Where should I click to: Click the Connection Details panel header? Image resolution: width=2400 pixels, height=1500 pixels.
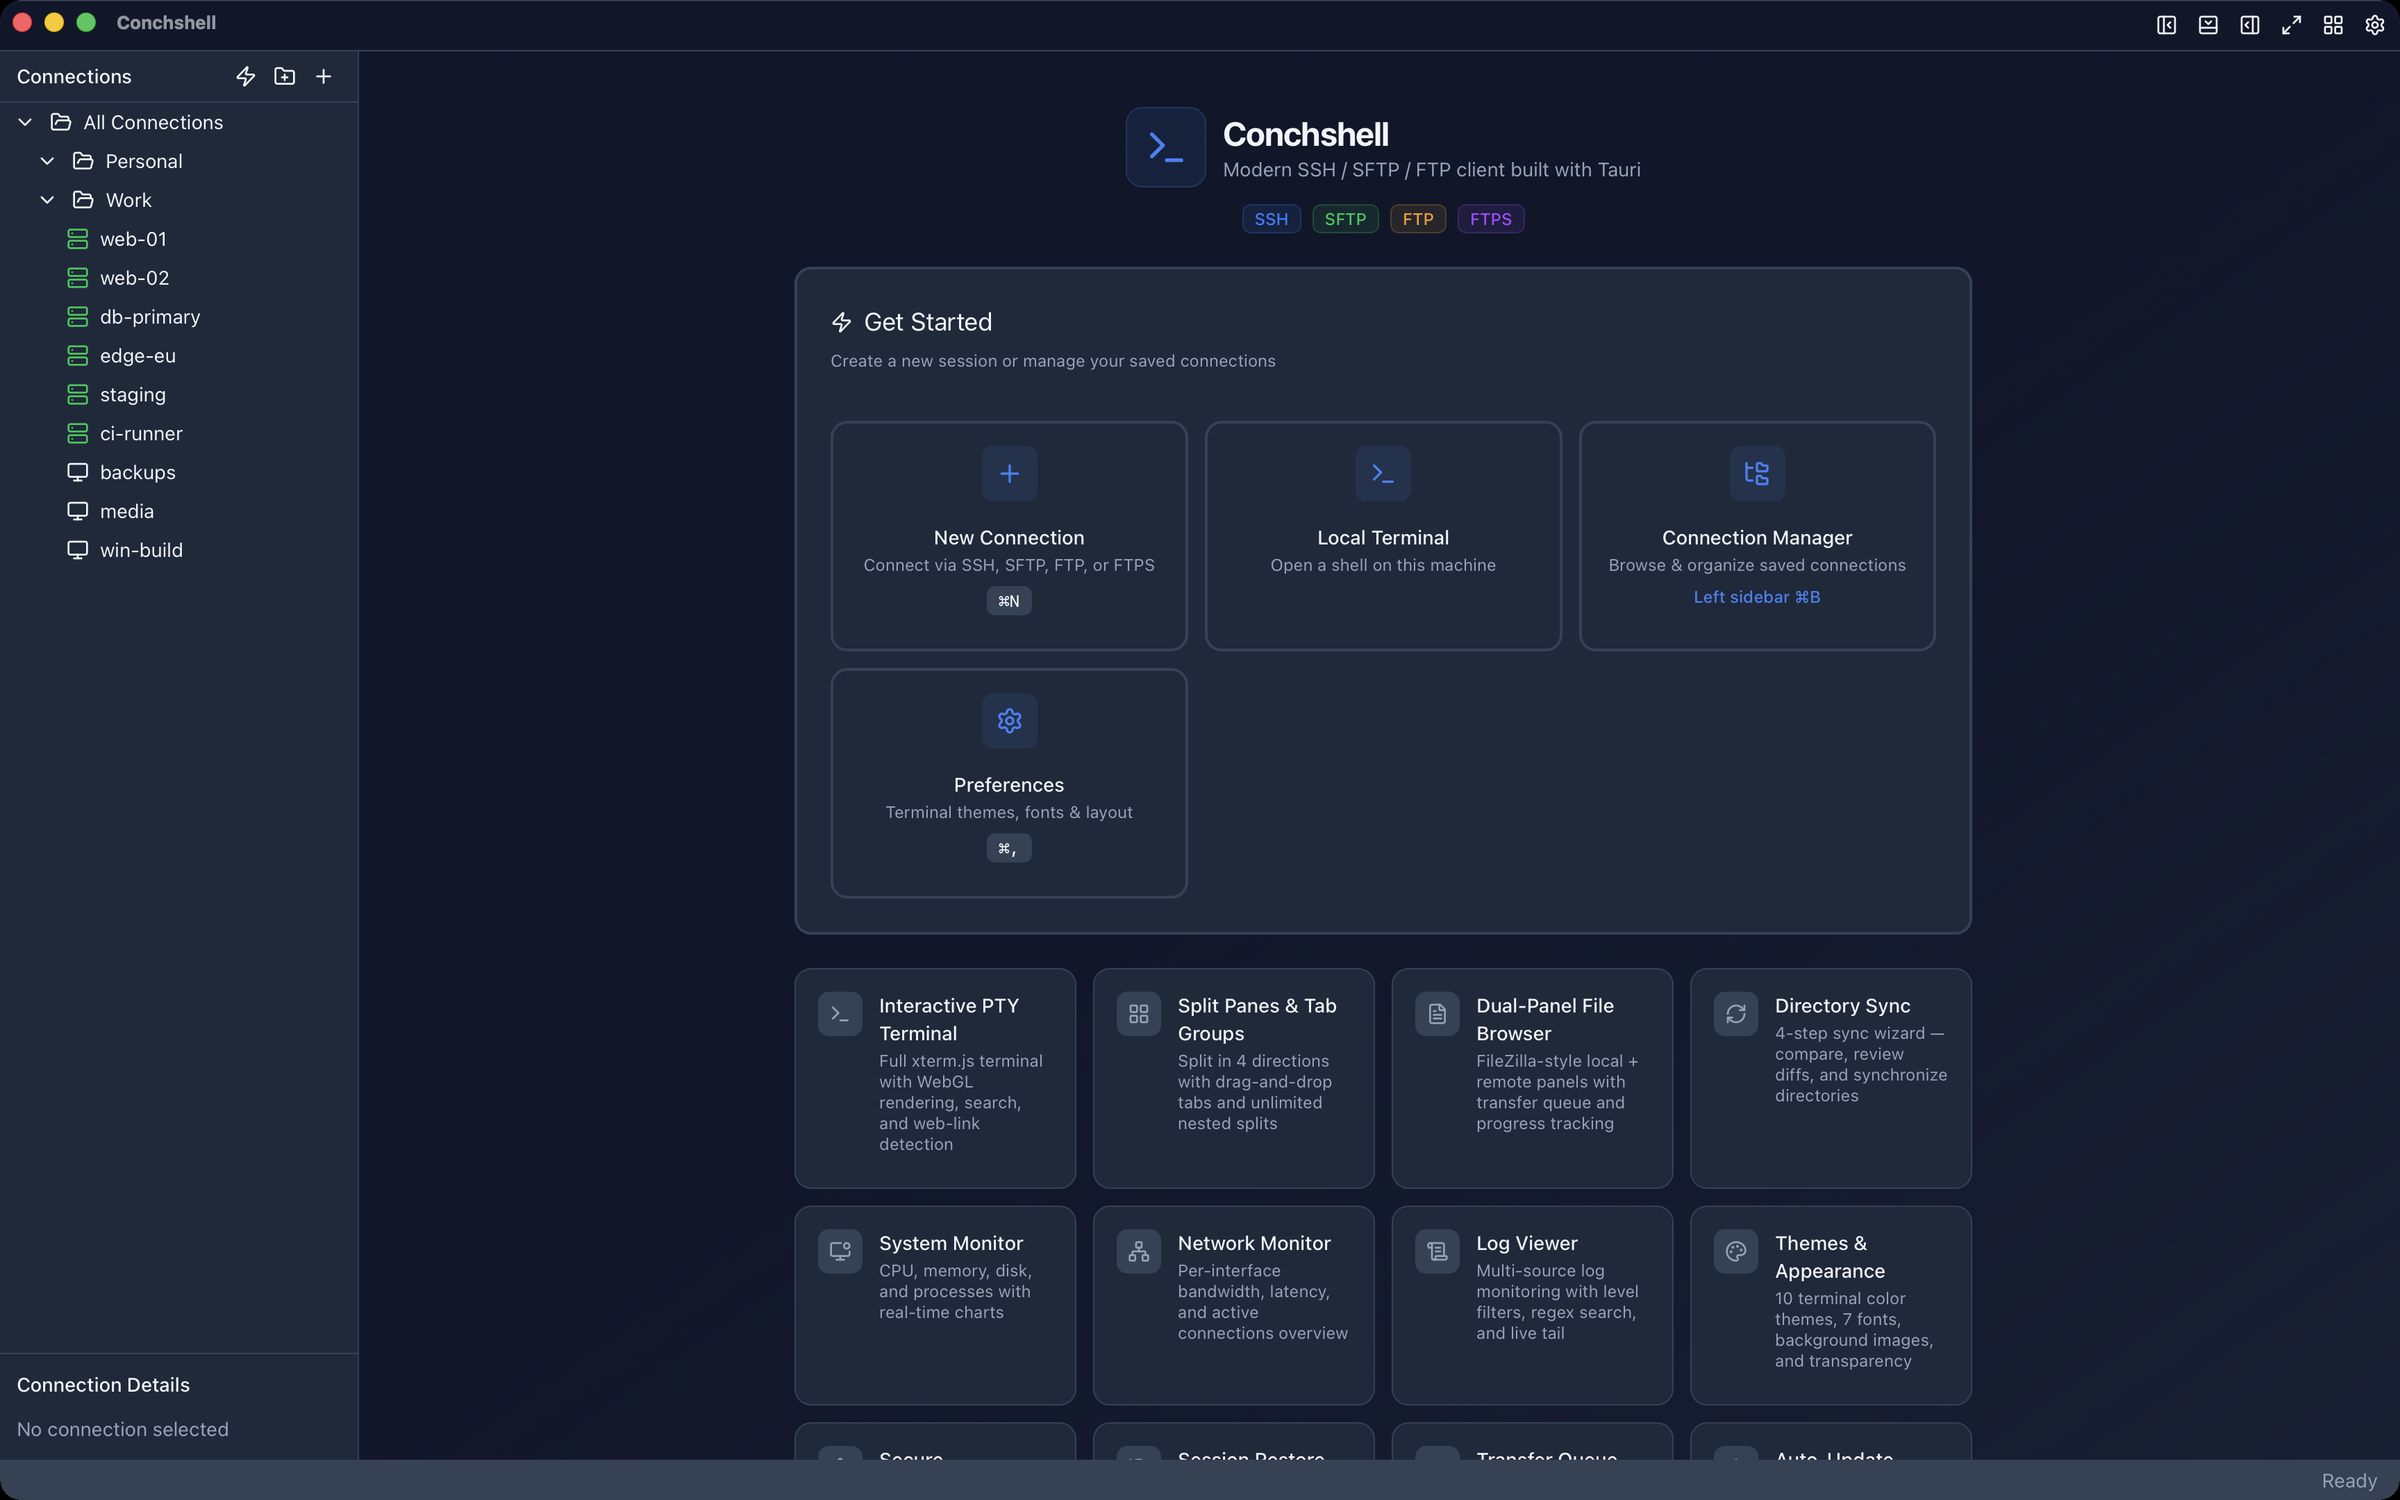[103, 1385]
